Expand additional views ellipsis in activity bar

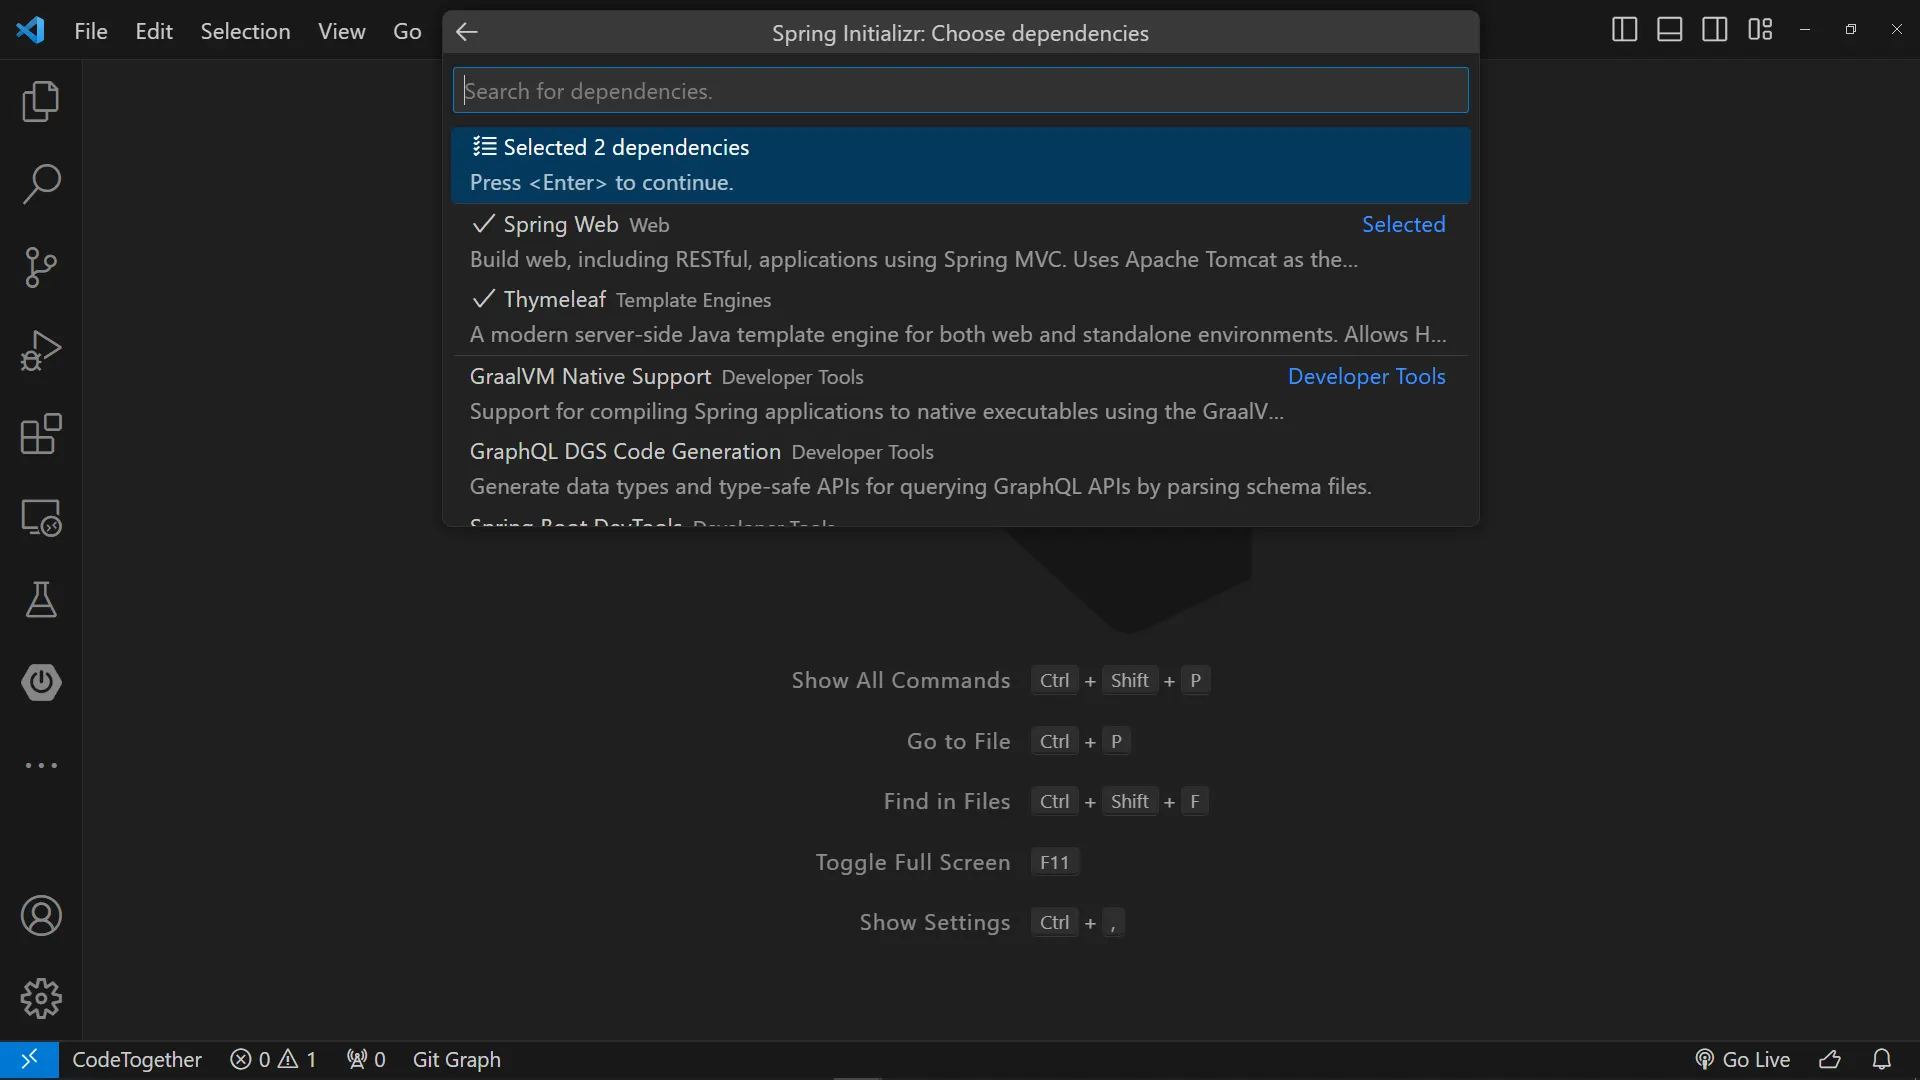pos(41,766)
